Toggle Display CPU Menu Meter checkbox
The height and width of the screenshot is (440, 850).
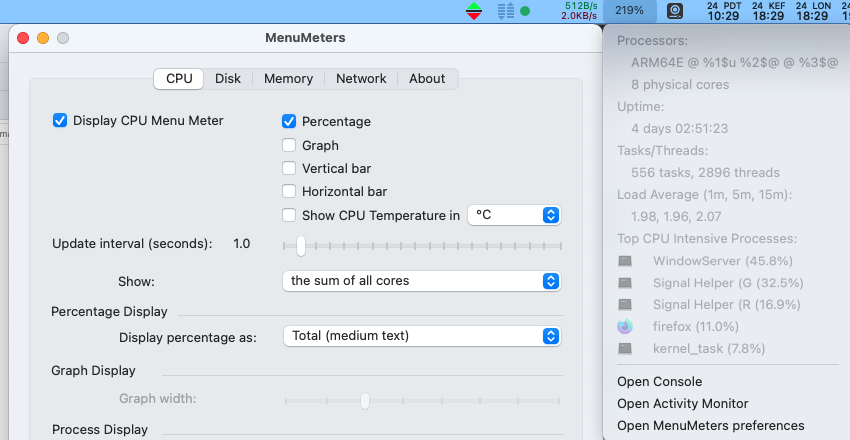tap(60, 120)
